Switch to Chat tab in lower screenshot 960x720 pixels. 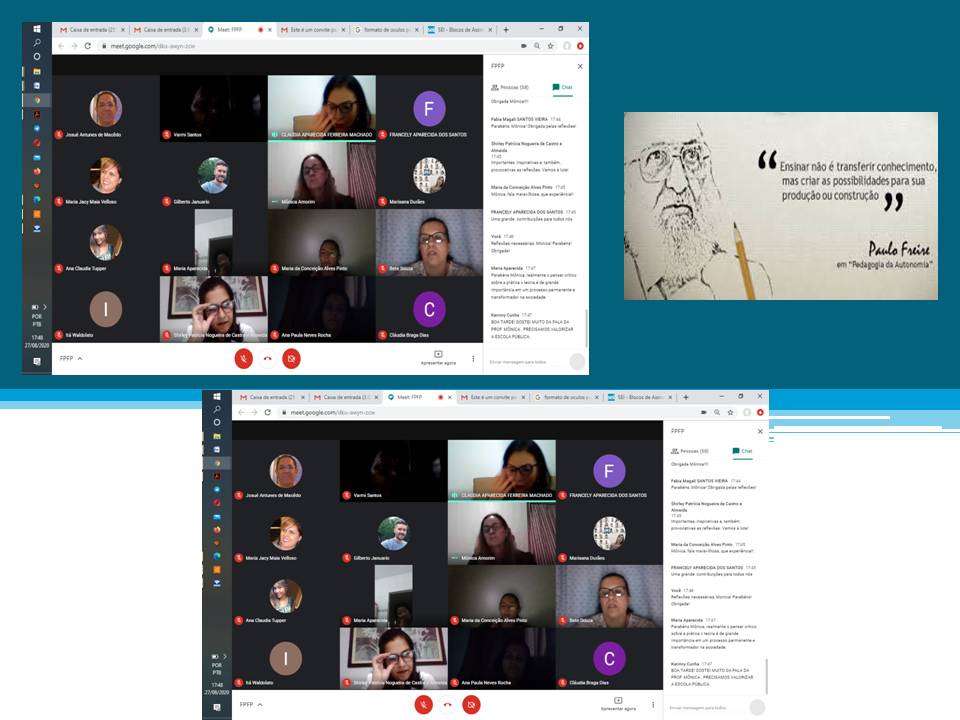743,451
